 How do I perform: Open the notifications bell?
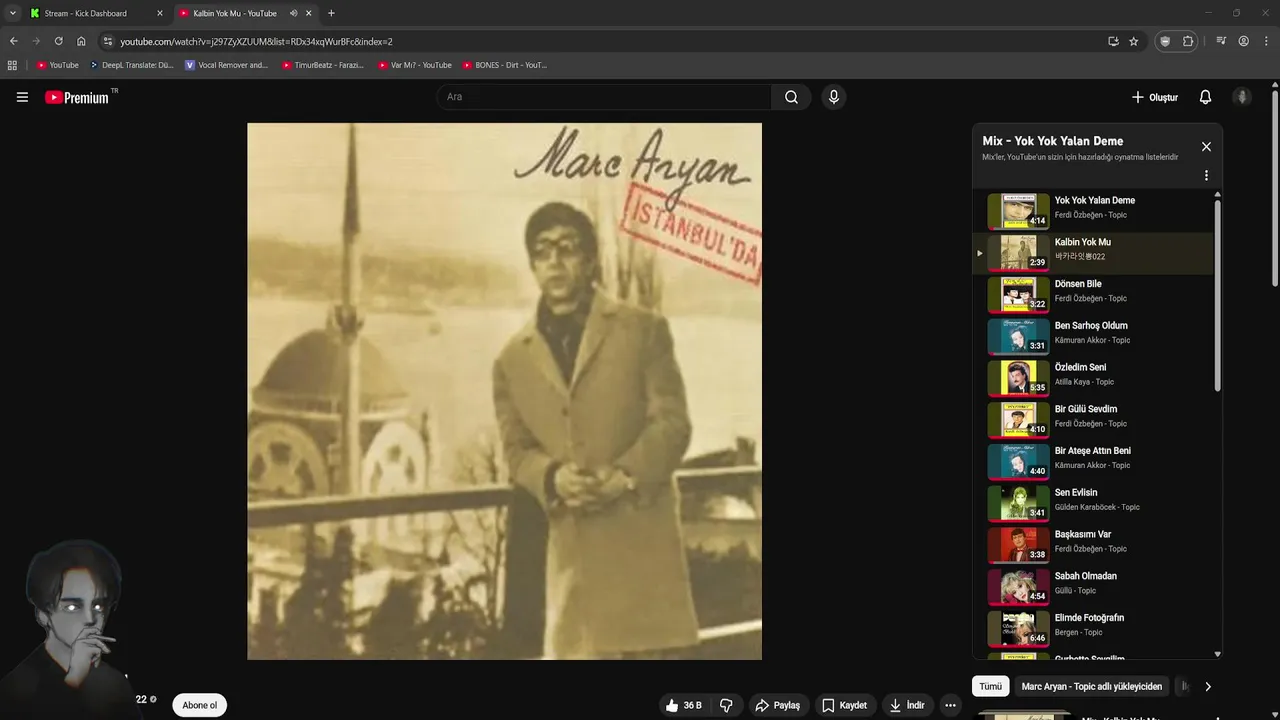(1205, 97)
